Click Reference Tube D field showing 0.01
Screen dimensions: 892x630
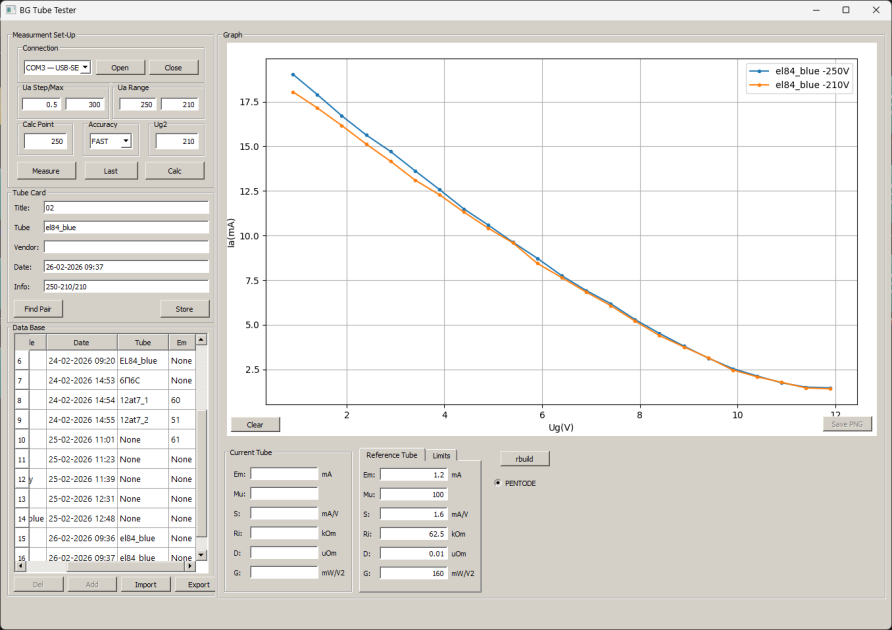[414, 553]
